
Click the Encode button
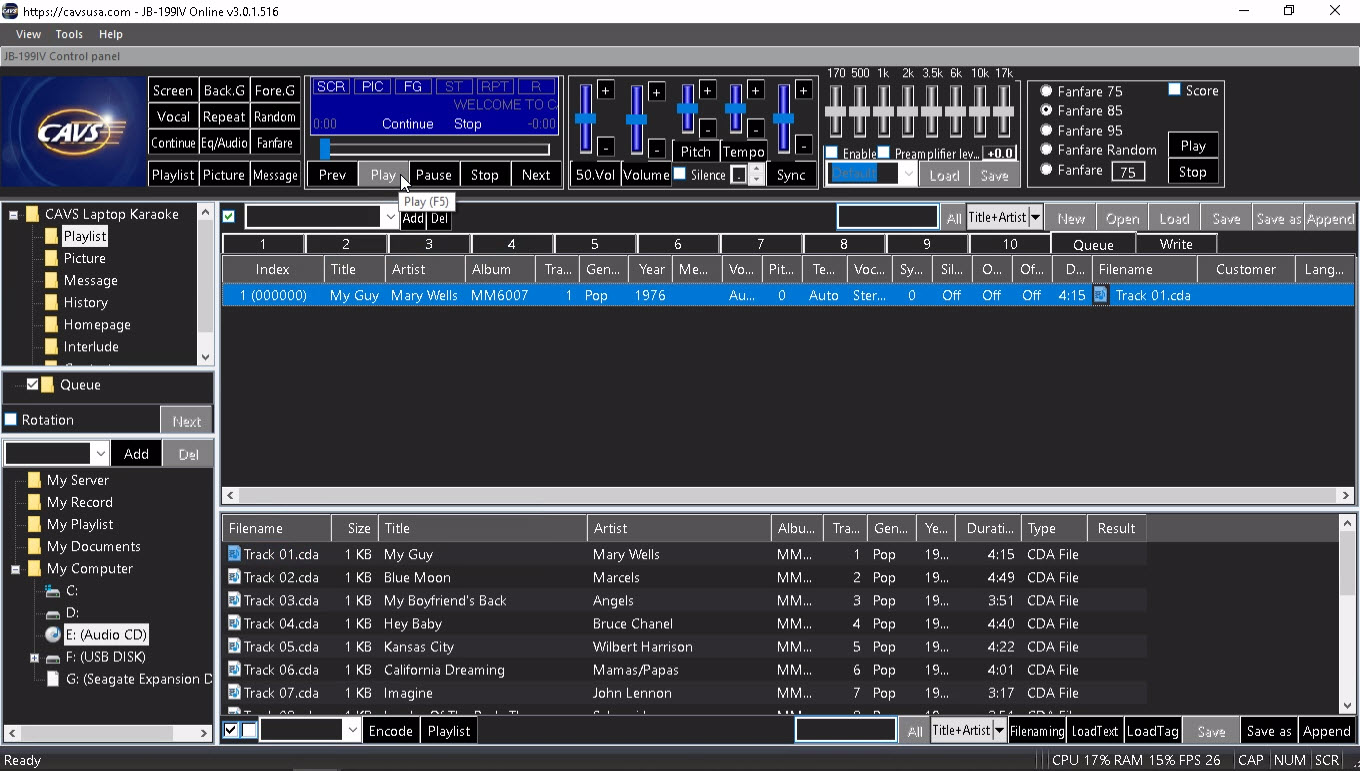pyautogui.click(x=391, y=731)
